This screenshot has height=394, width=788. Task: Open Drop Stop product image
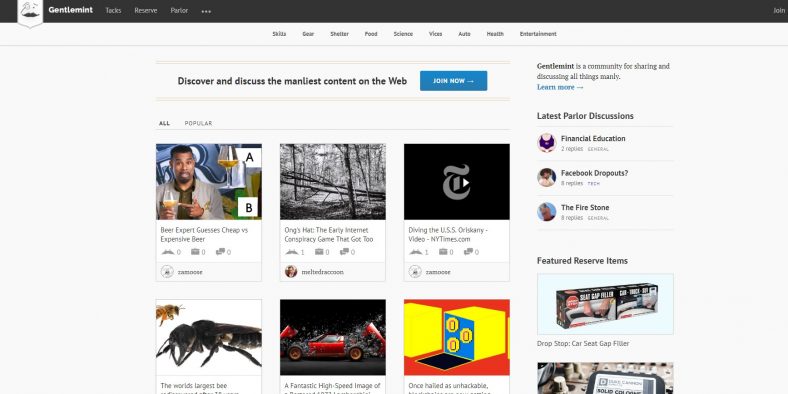605,304
